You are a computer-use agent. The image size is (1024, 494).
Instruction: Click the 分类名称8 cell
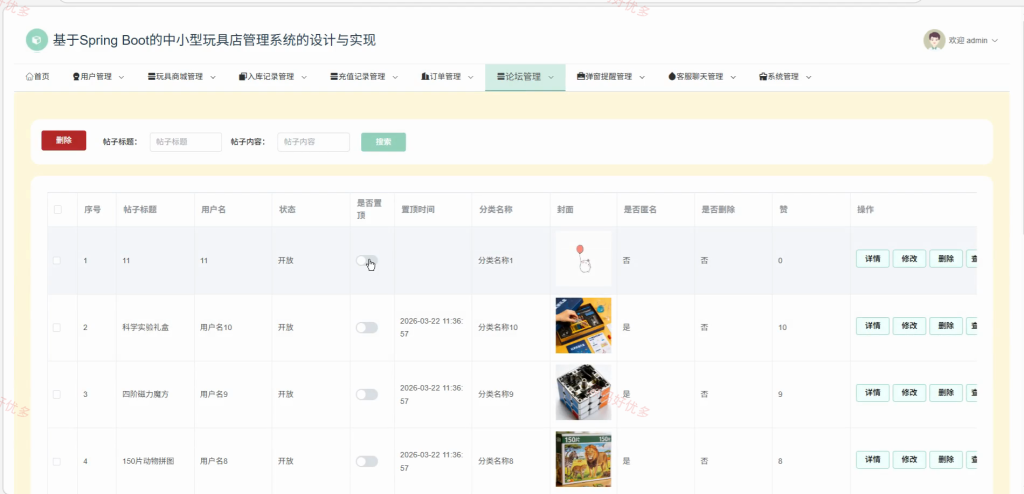coord(496,461)
